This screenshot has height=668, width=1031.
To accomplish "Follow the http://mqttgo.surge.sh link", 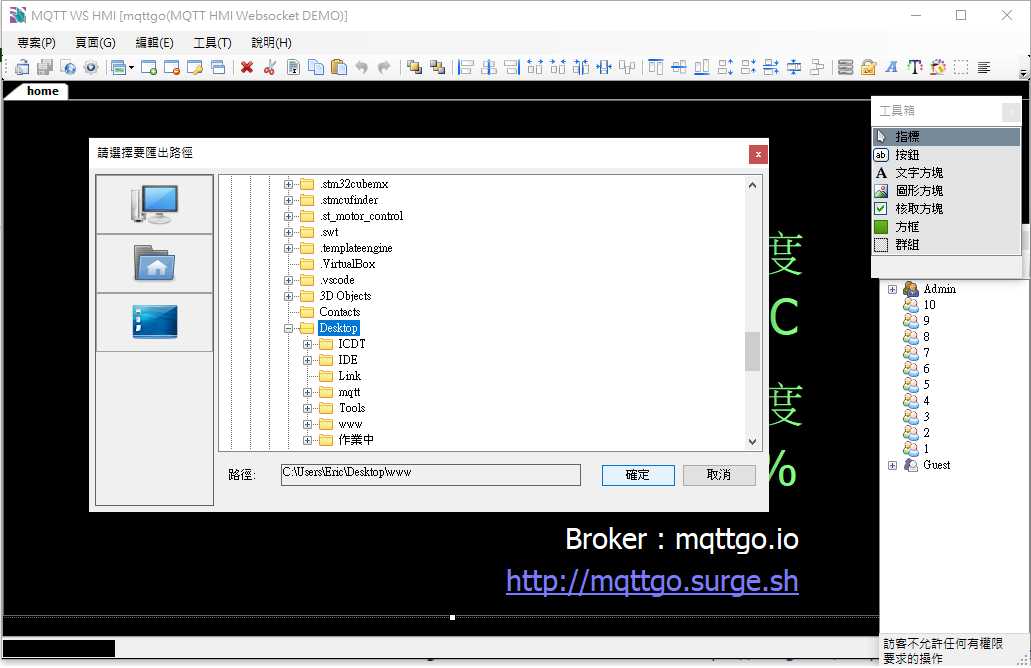I will (x=652, y=582).
